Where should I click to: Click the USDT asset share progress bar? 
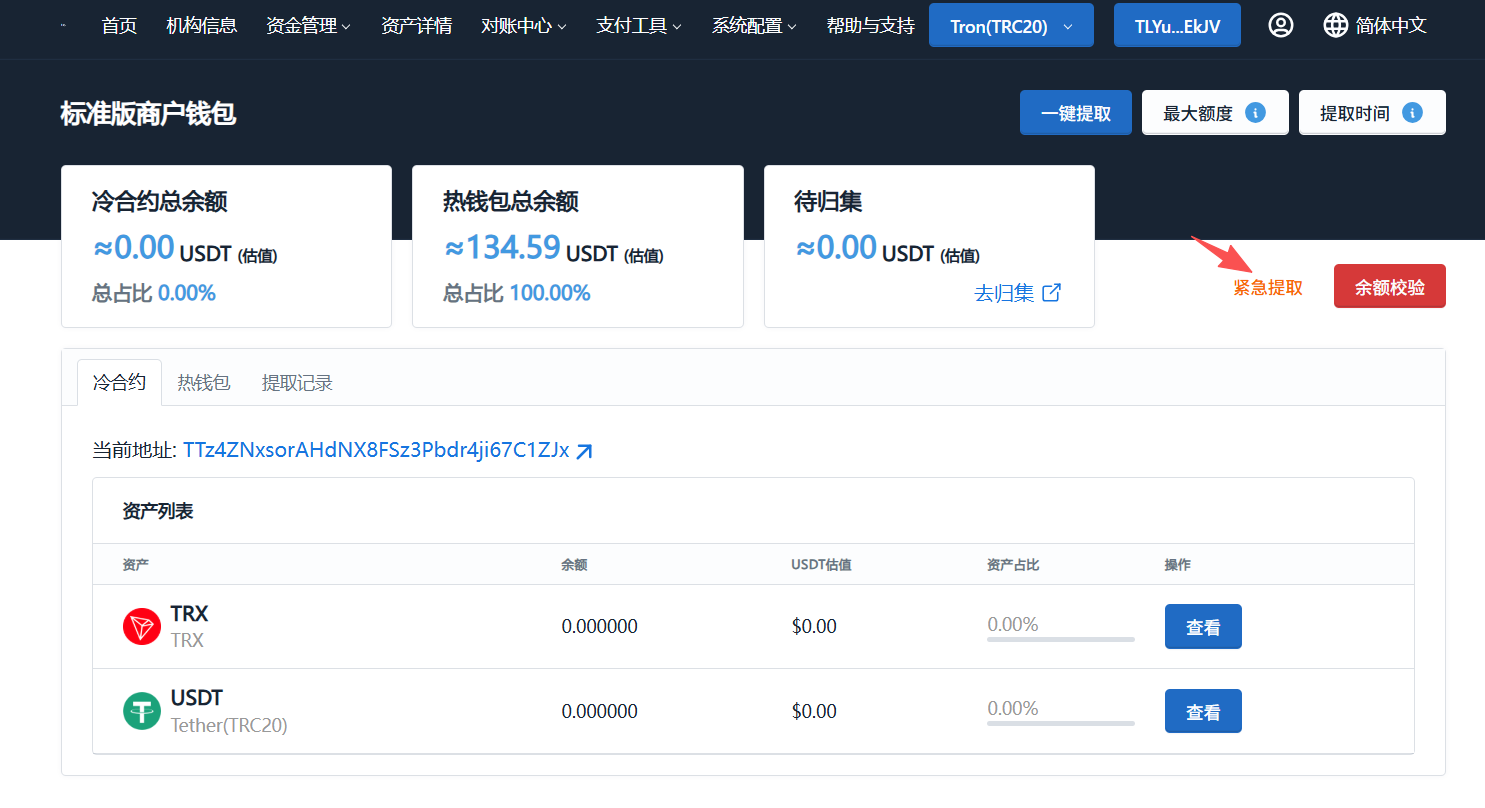click(x=1061, y=722)
